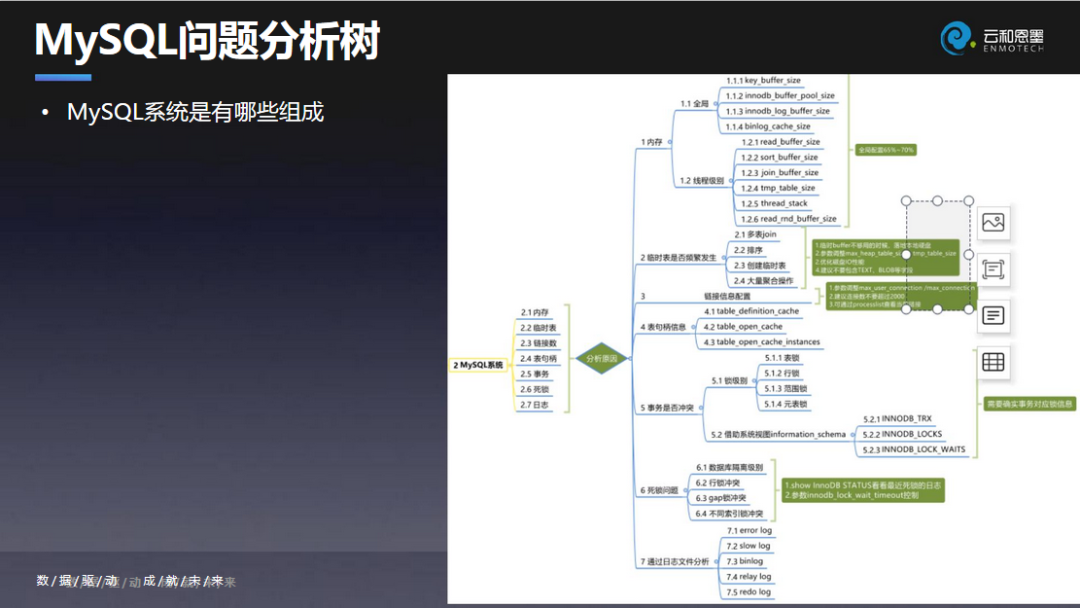Click the ENMOTECH swirl logo
This screenshot has height=608, width=1080.
coord(957,38)
